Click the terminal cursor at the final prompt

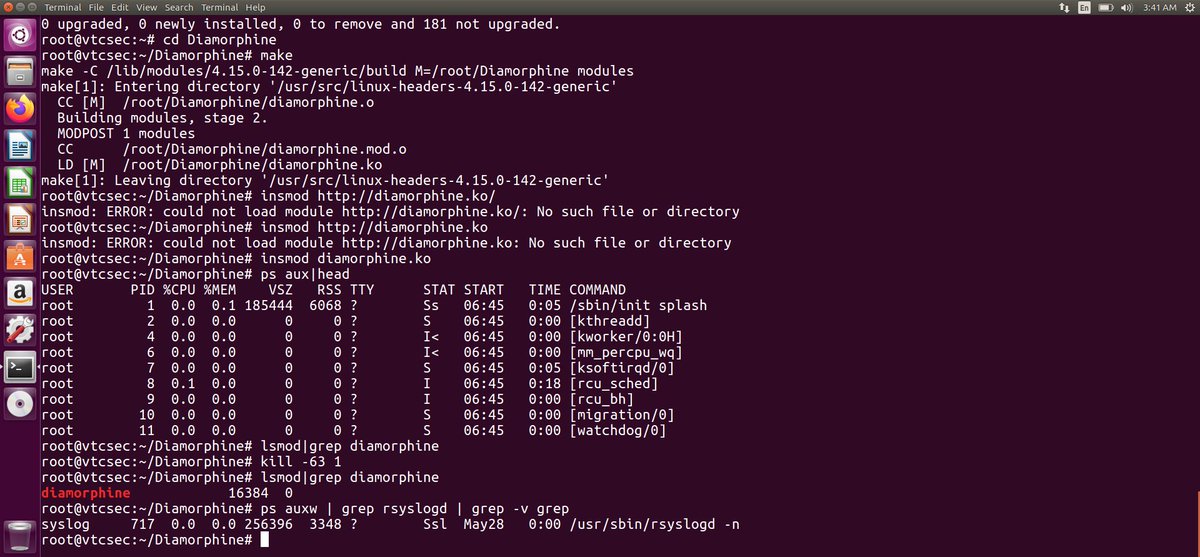click(x=264, y=540)
